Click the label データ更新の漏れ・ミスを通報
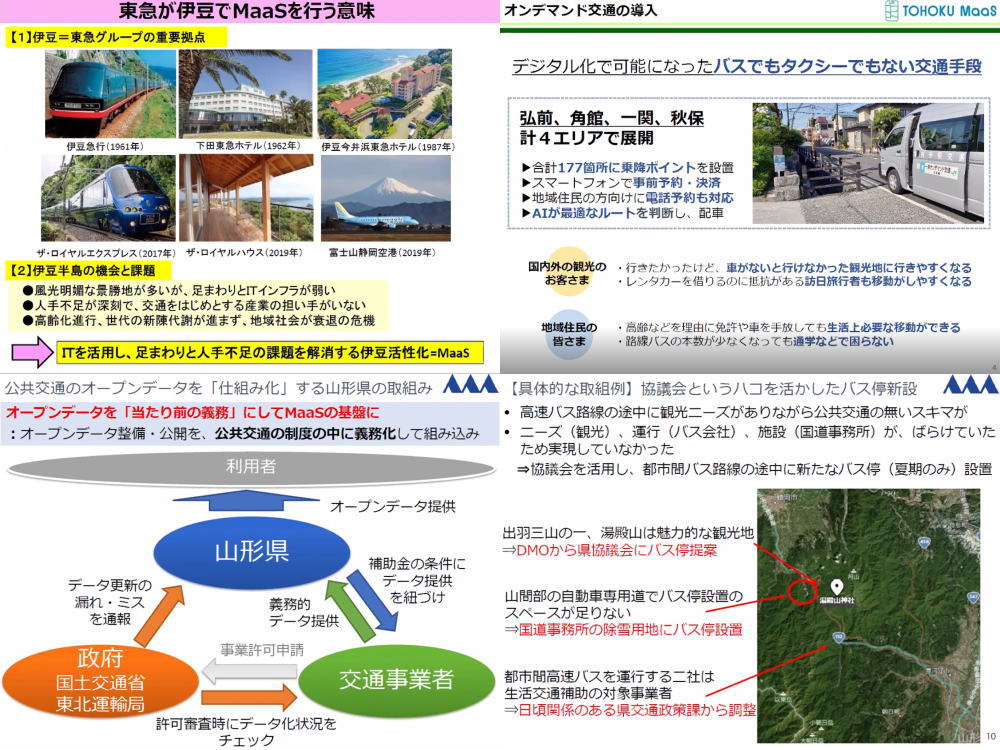1000x750 pixels. [109, 602]
